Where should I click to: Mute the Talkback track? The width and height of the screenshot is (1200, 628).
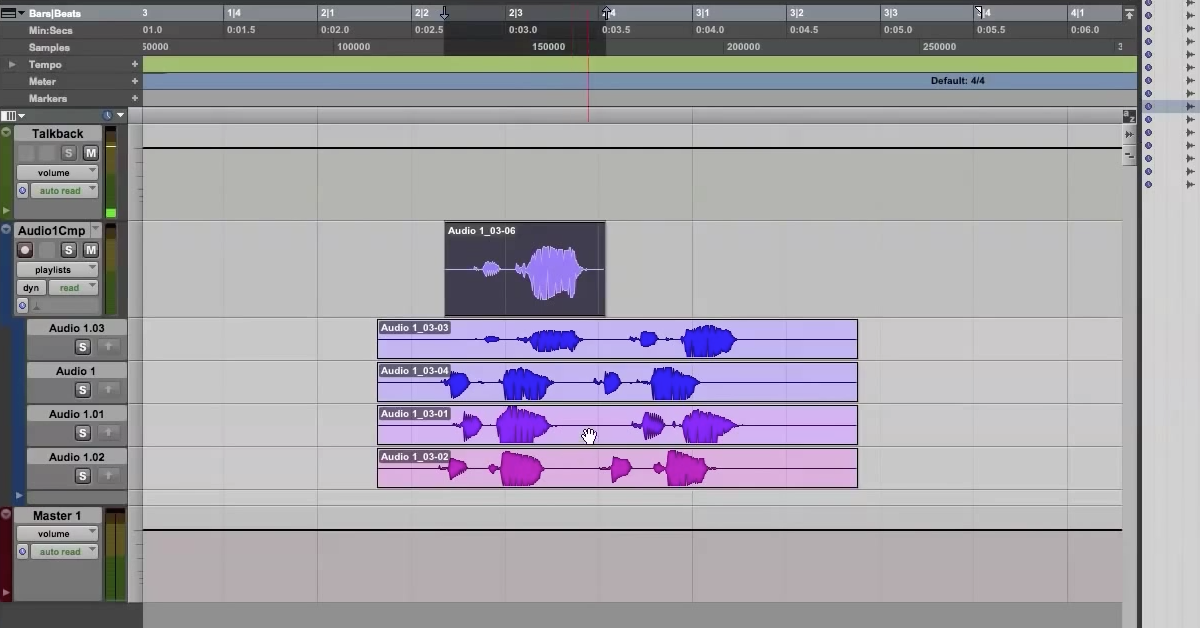point(91,153)
